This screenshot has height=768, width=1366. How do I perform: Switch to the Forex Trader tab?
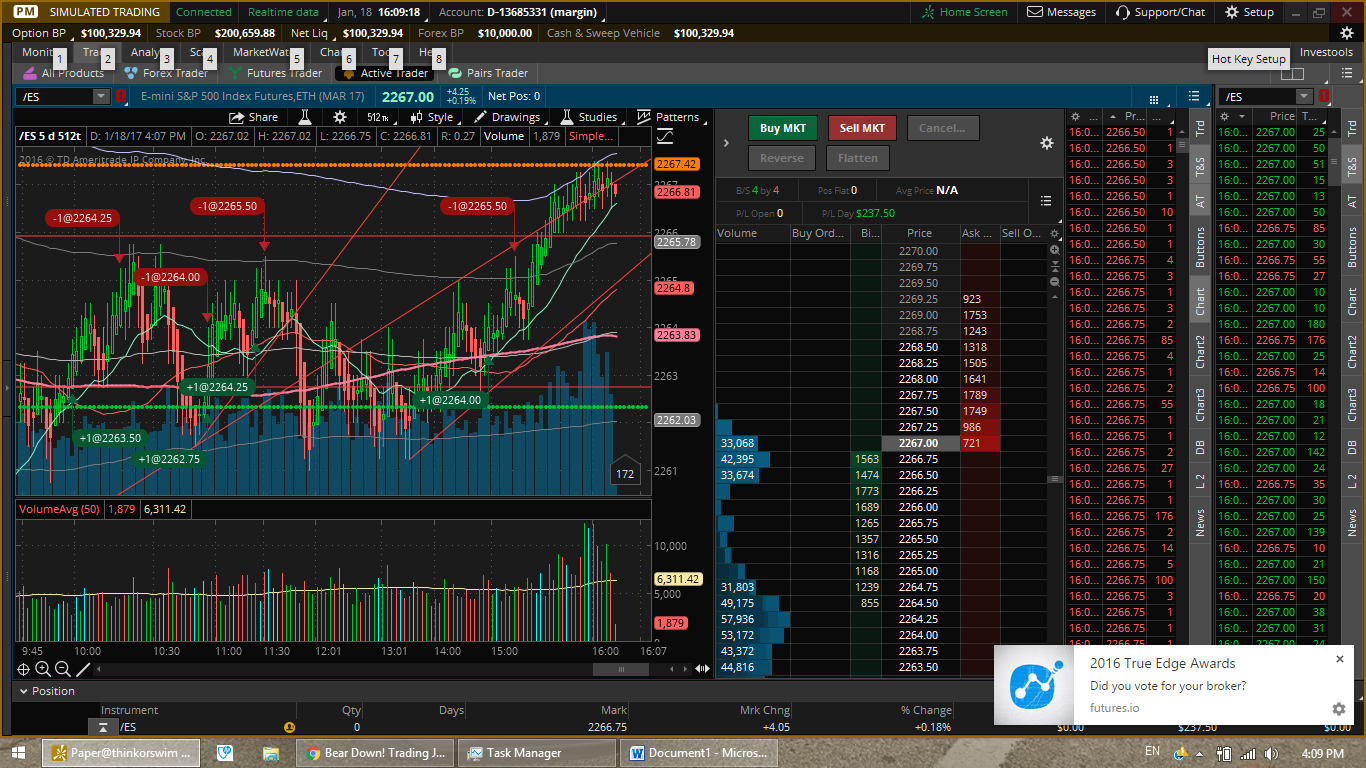coord(166,73)
